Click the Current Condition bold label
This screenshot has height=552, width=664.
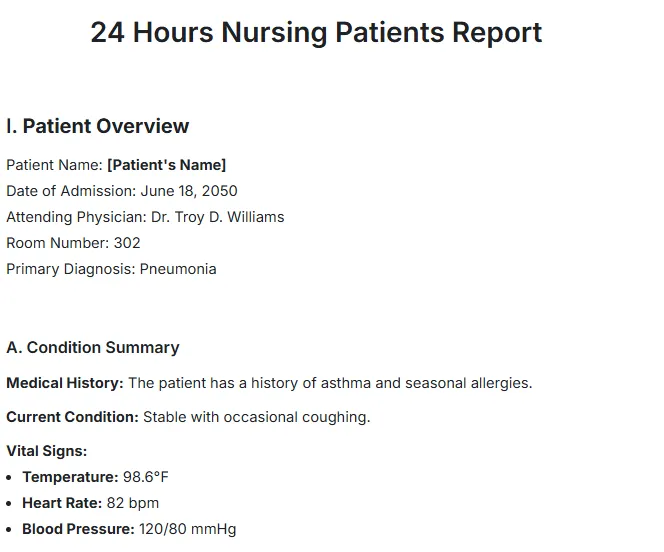click(72, 417)
